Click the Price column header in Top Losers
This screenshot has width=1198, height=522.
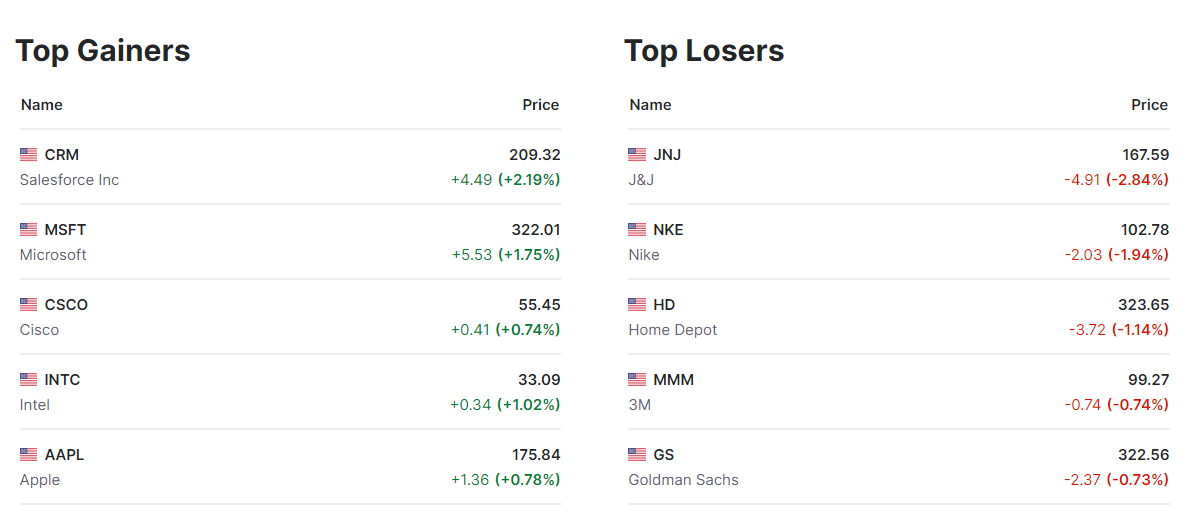[x=1149, y=105]
